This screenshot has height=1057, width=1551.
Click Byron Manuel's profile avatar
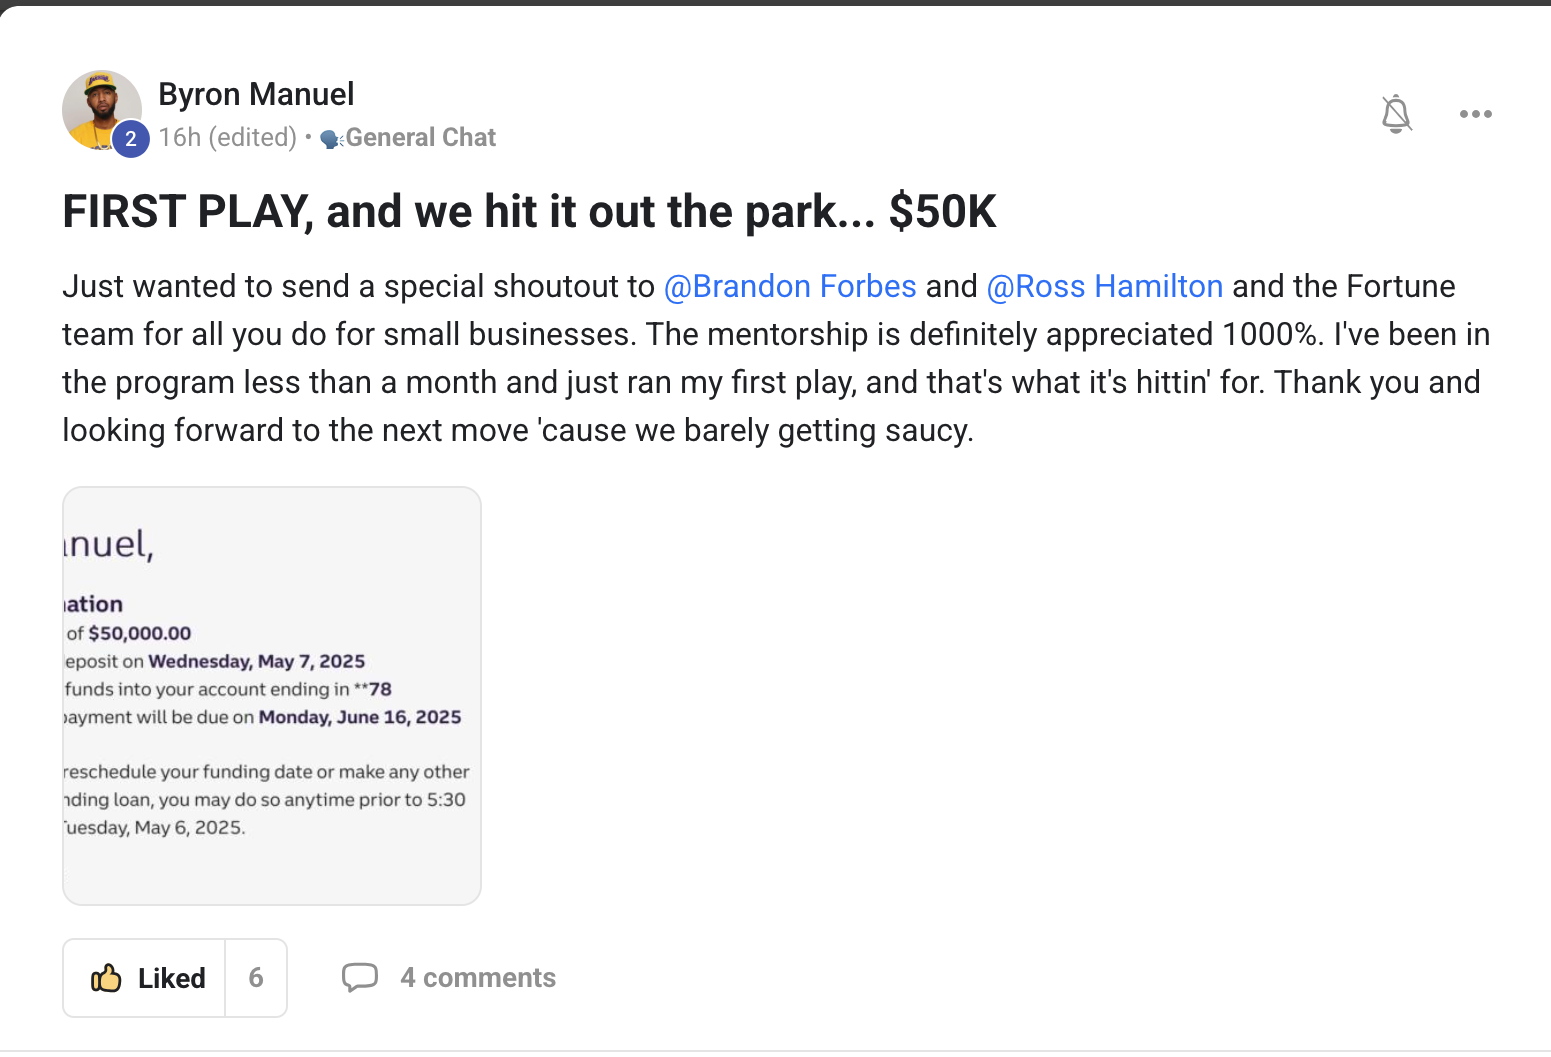click(x=100, y=108)
